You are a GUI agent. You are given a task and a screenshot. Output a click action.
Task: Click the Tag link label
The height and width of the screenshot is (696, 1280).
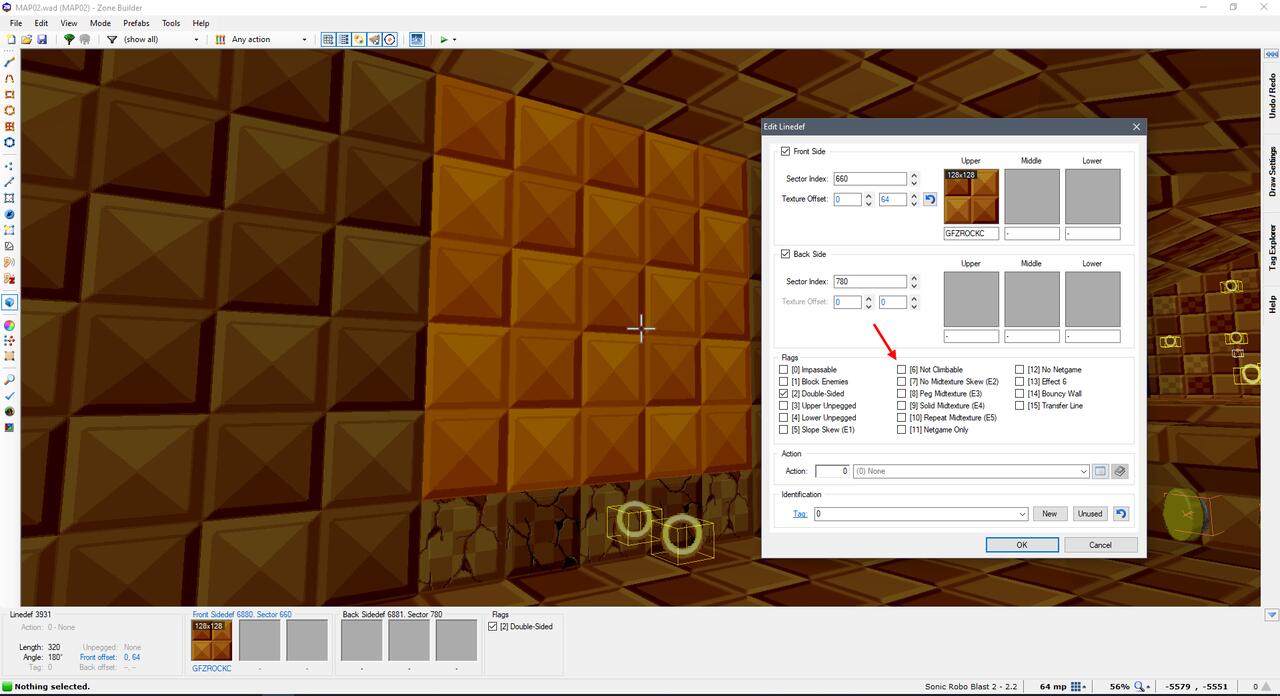tap(800, 514)
